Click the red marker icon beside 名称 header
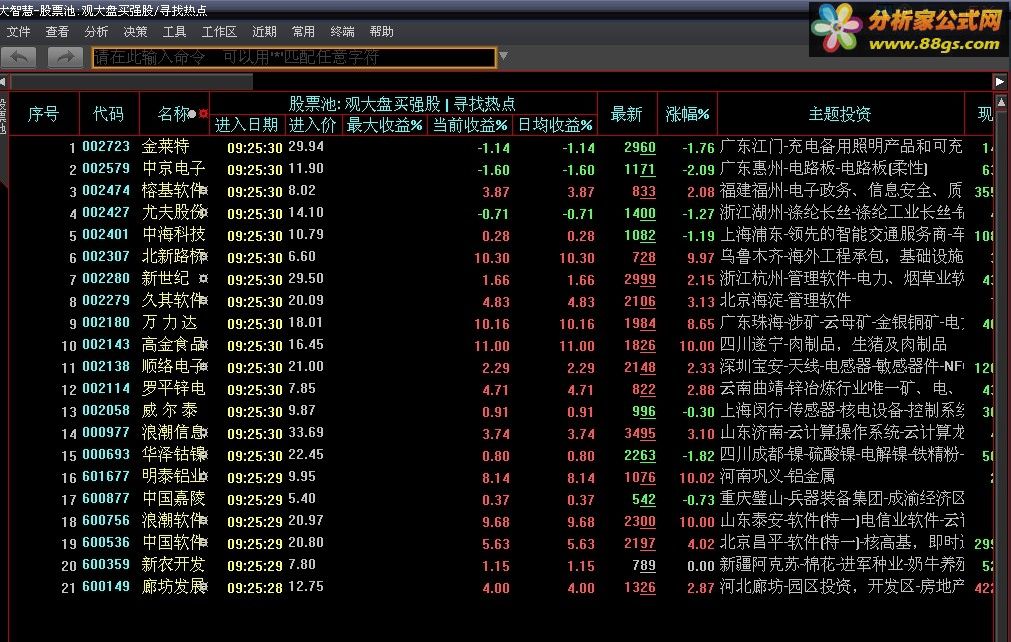This screenshot has height=642, width=1011. [x=203, y=114]
